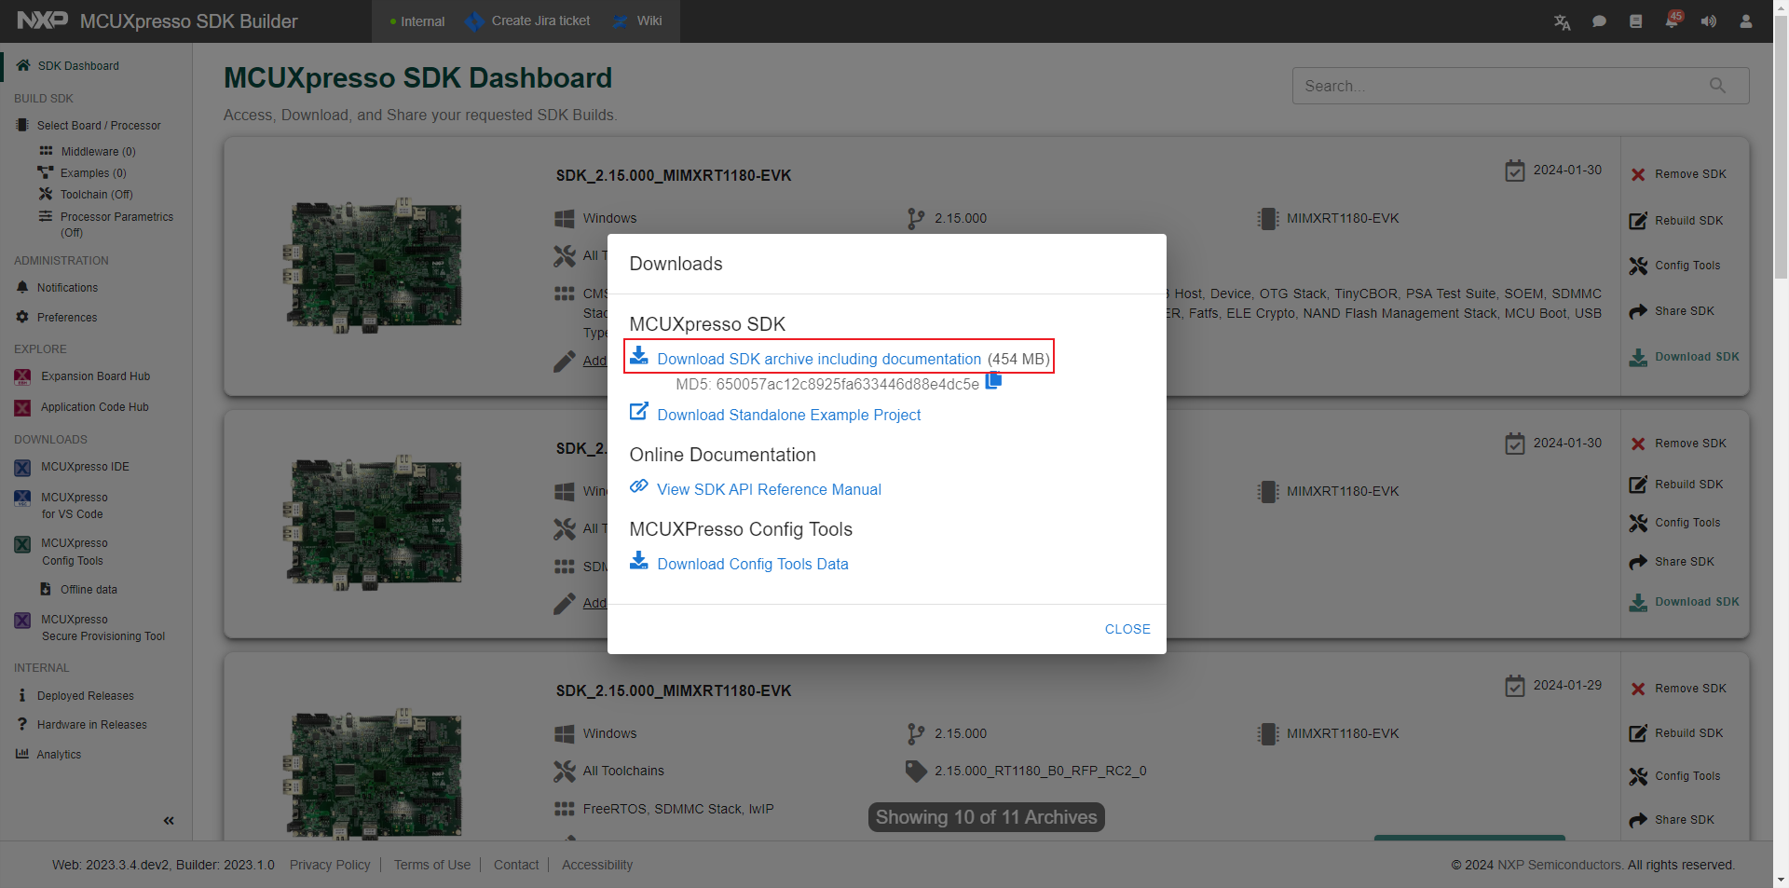Image resolution: width=1789 pixels, height=888 pixels.
Task: Open the notifications bell with badge
Action: pyautogui.click(x=1672, y=21)
